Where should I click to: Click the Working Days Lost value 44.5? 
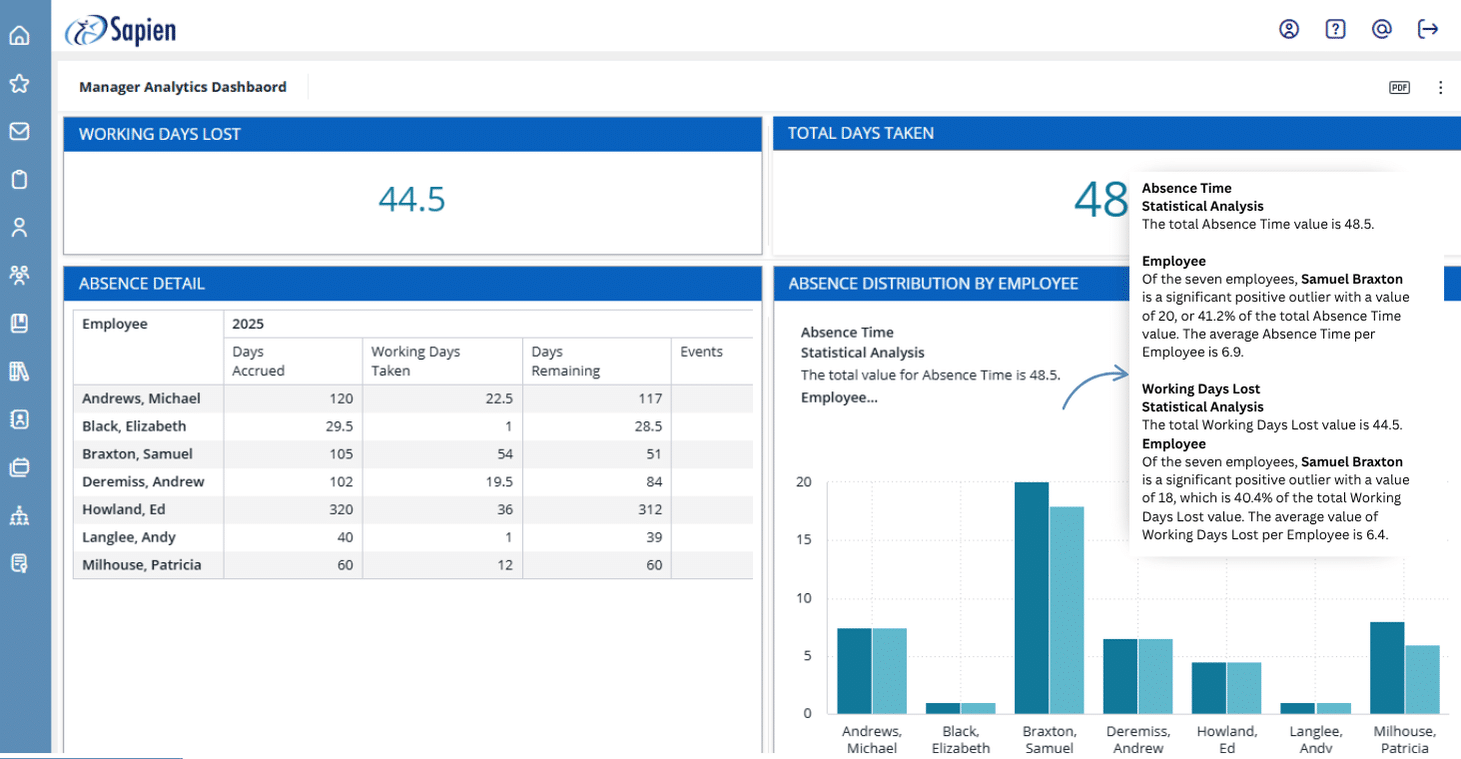point(412,199)
